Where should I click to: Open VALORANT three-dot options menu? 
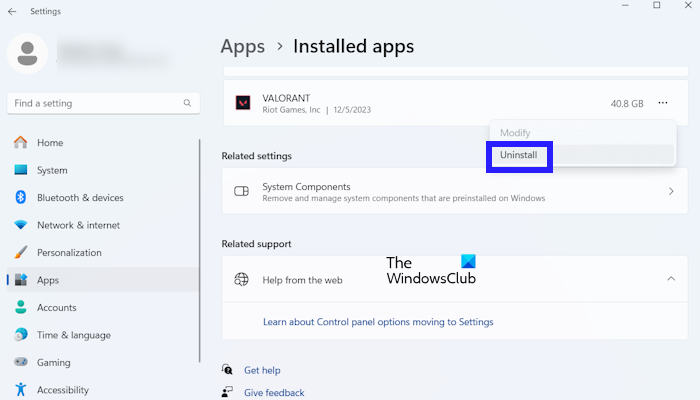[662, 103]
